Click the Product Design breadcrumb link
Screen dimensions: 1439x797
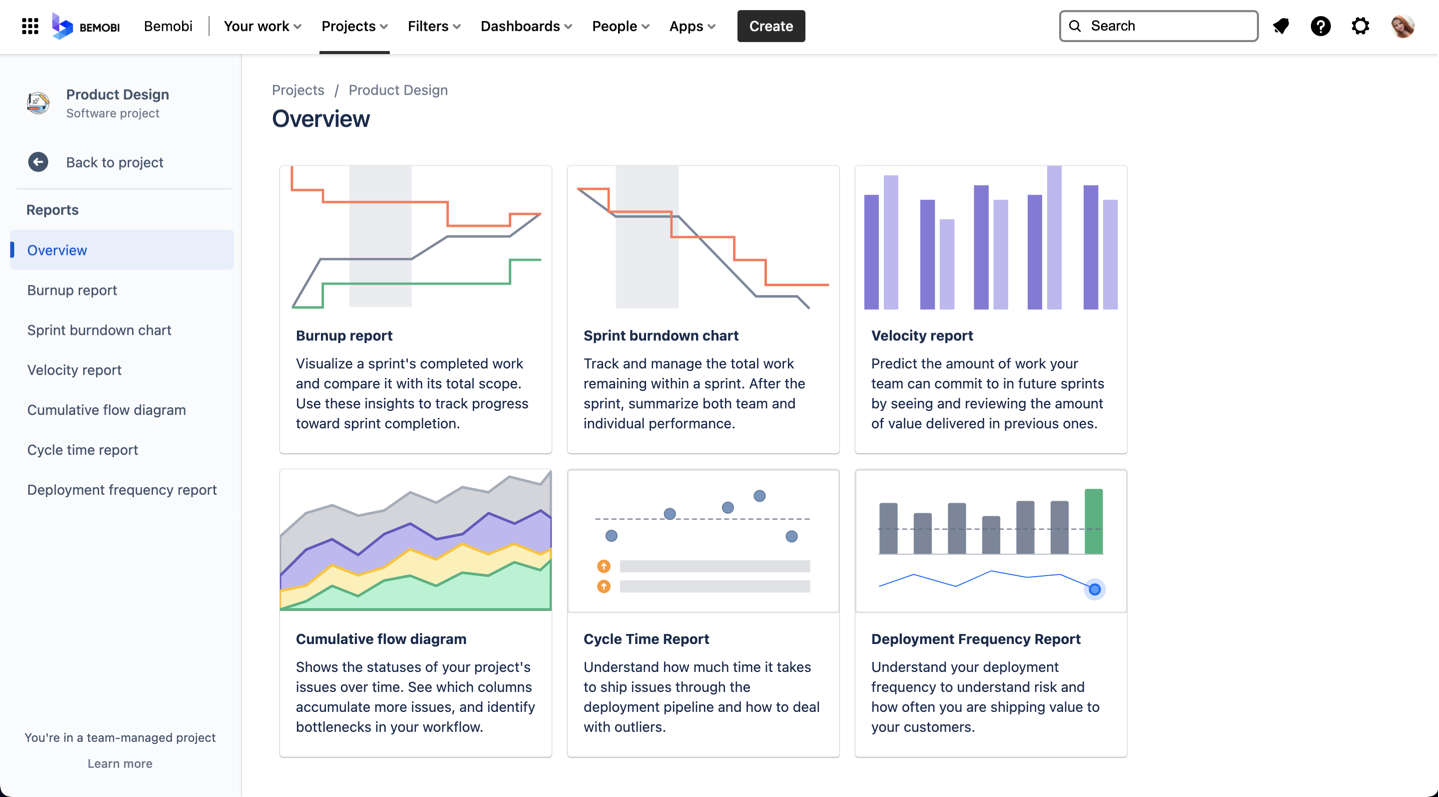pyautogui.click(x=398, y=90)
